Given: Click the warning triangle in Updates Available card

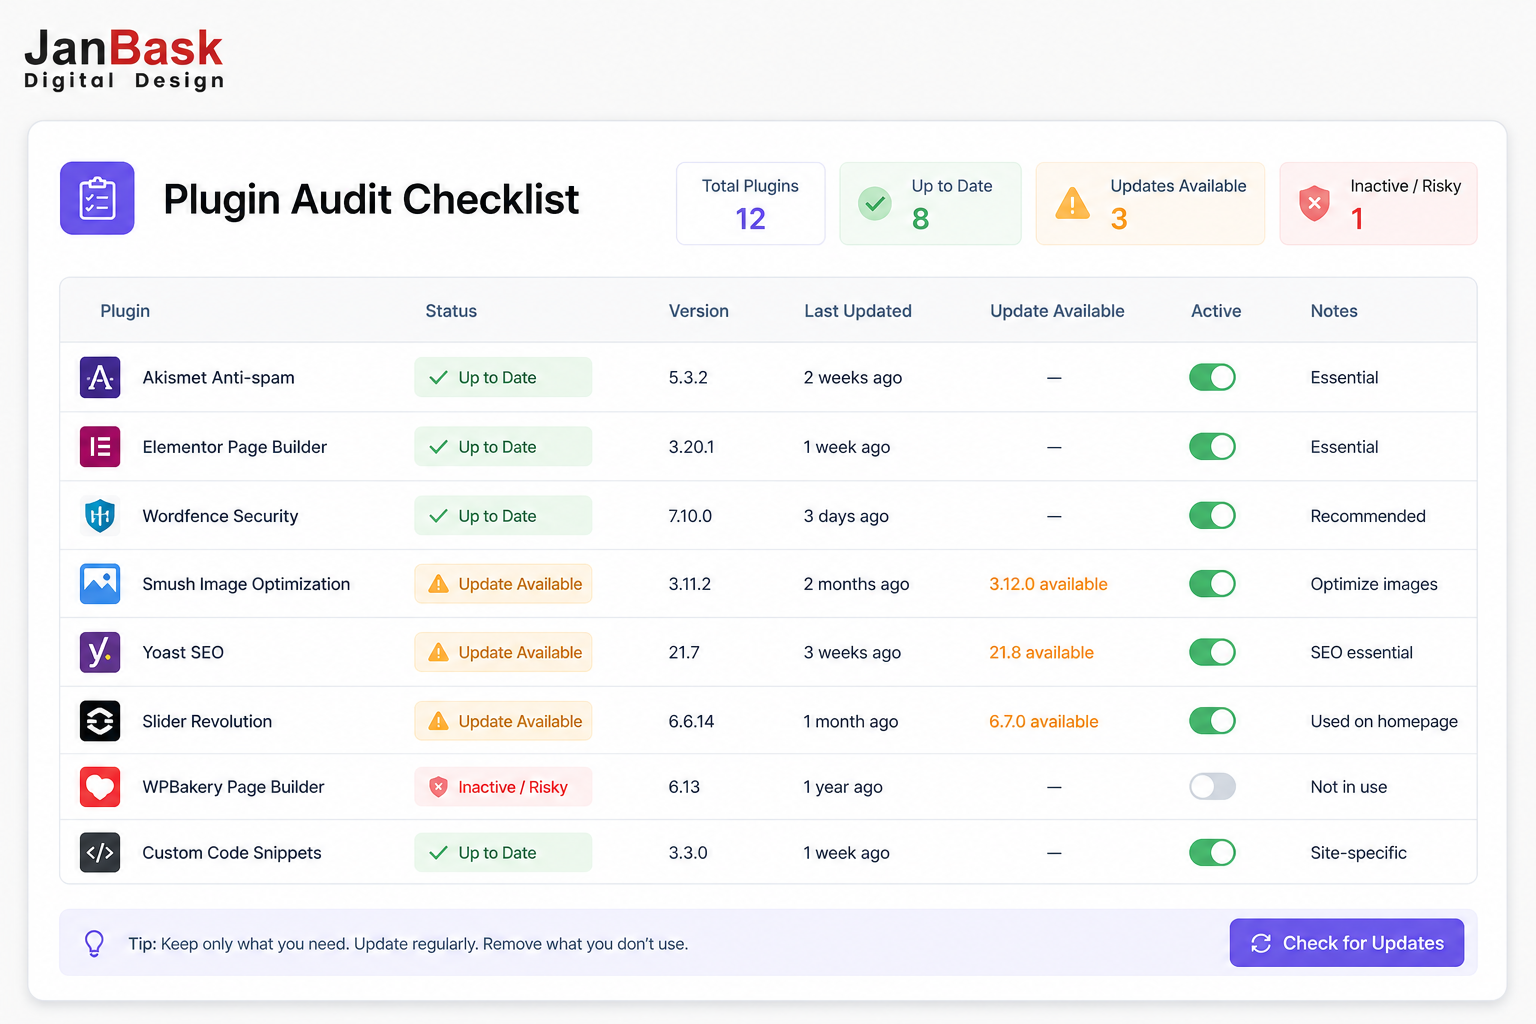Looking at the screenshot, I should pyautogui.click(x=1073, y=203).
